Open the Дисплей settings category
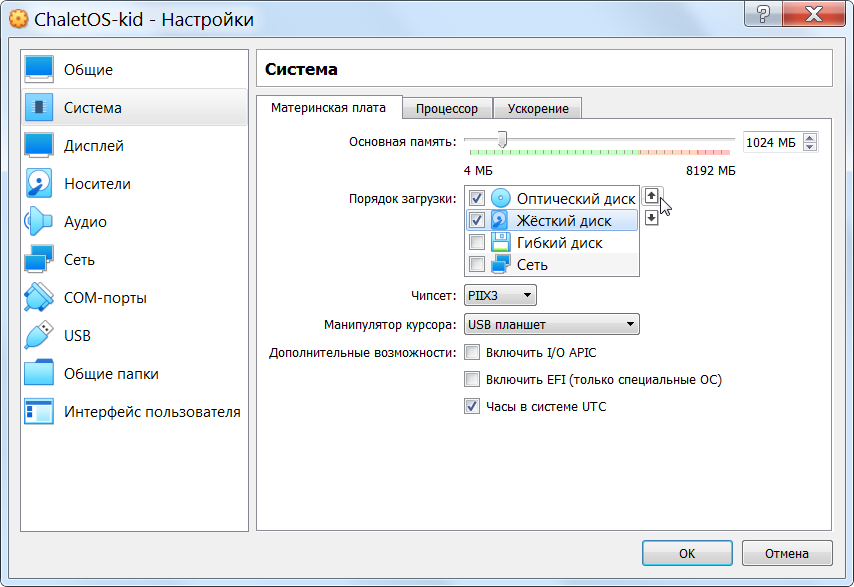The width and height of the screenshot is (854, 587). 135,145
